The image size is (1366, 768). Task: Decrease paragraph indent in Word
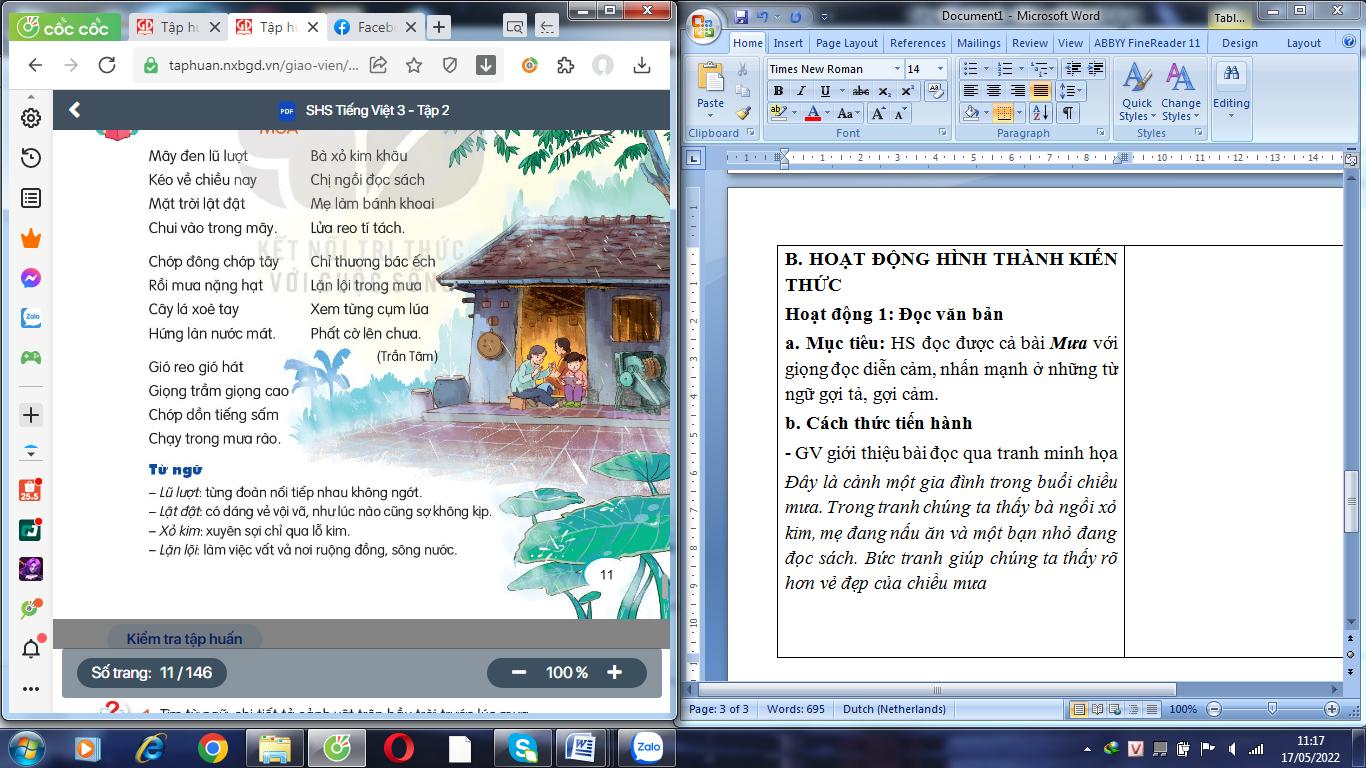[x=1072, y=69]
